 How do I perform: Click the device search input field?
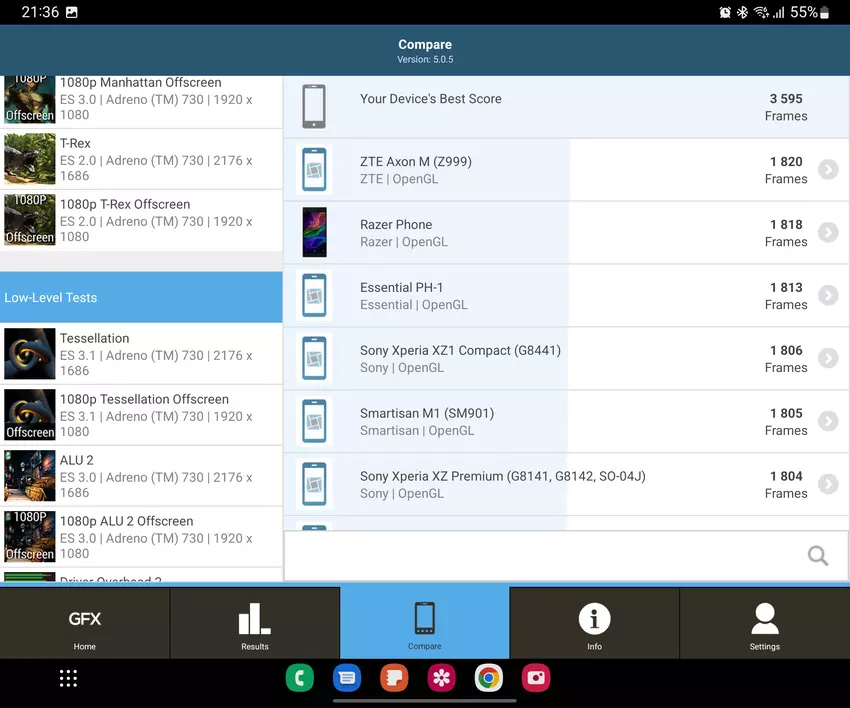point(540,556)
